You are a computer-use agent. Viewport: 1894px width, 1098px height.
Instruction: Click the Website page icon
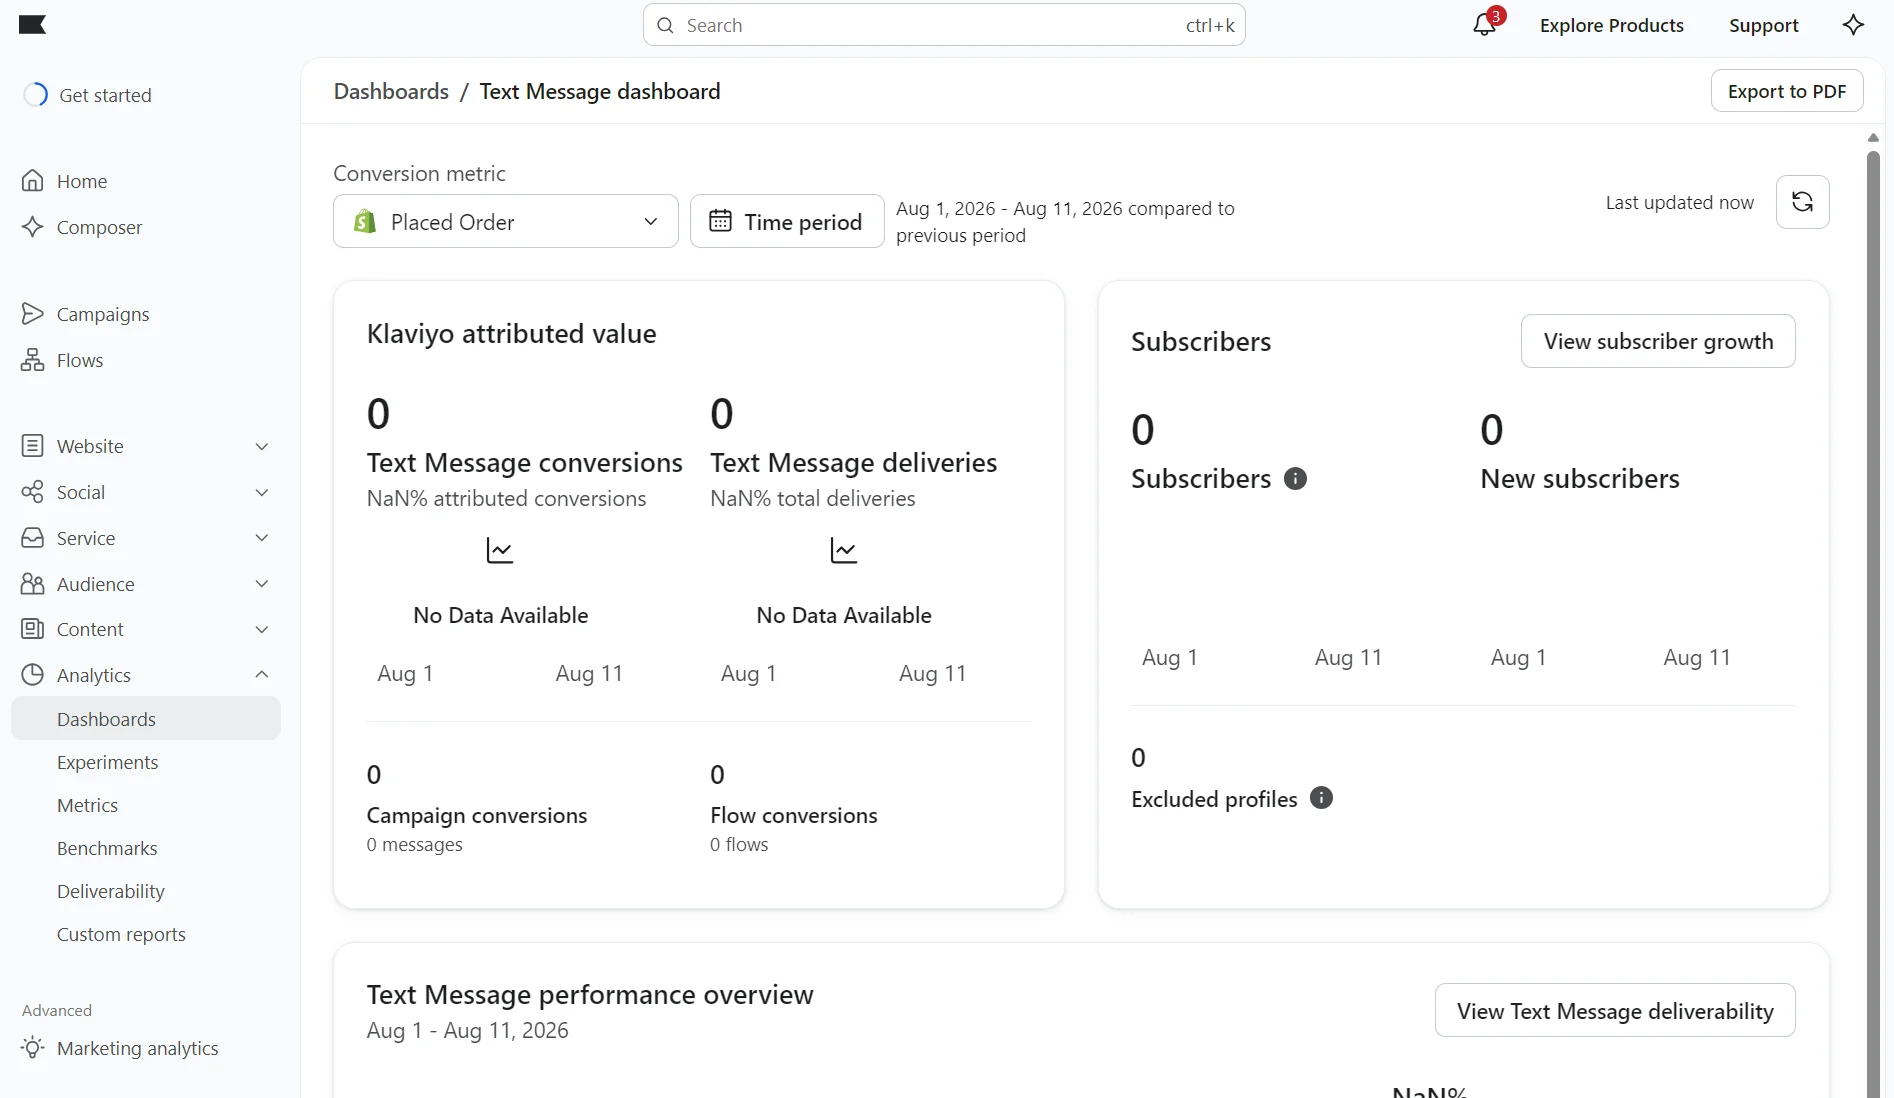pos(32,446)
